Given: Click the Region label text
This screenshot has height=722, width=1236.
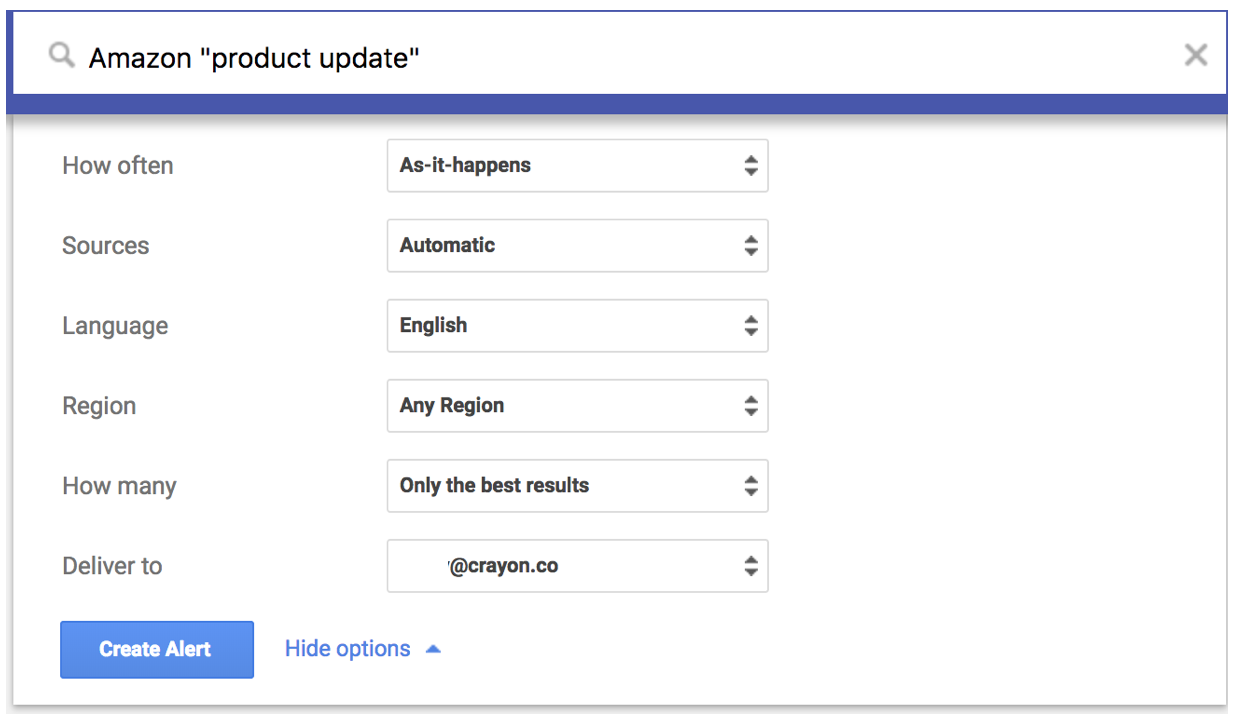Looking at the screenshot, I should point(99,406).
